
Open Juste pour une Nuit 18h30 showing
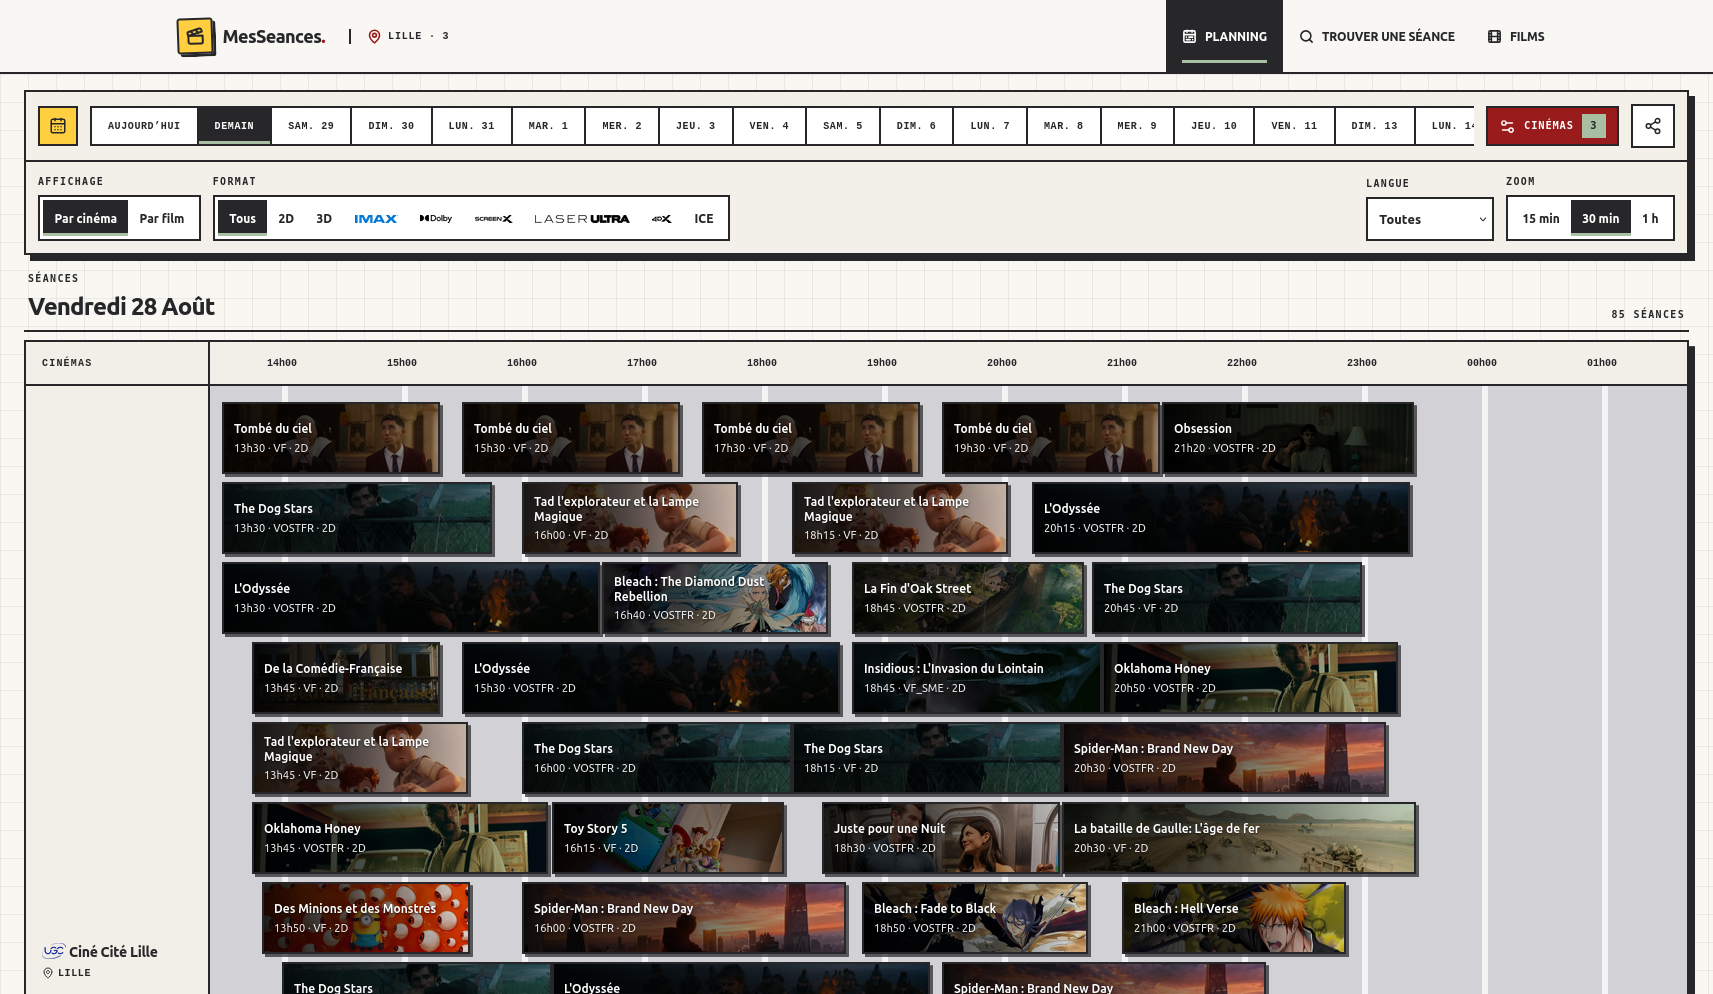click(x=940, y=838)
